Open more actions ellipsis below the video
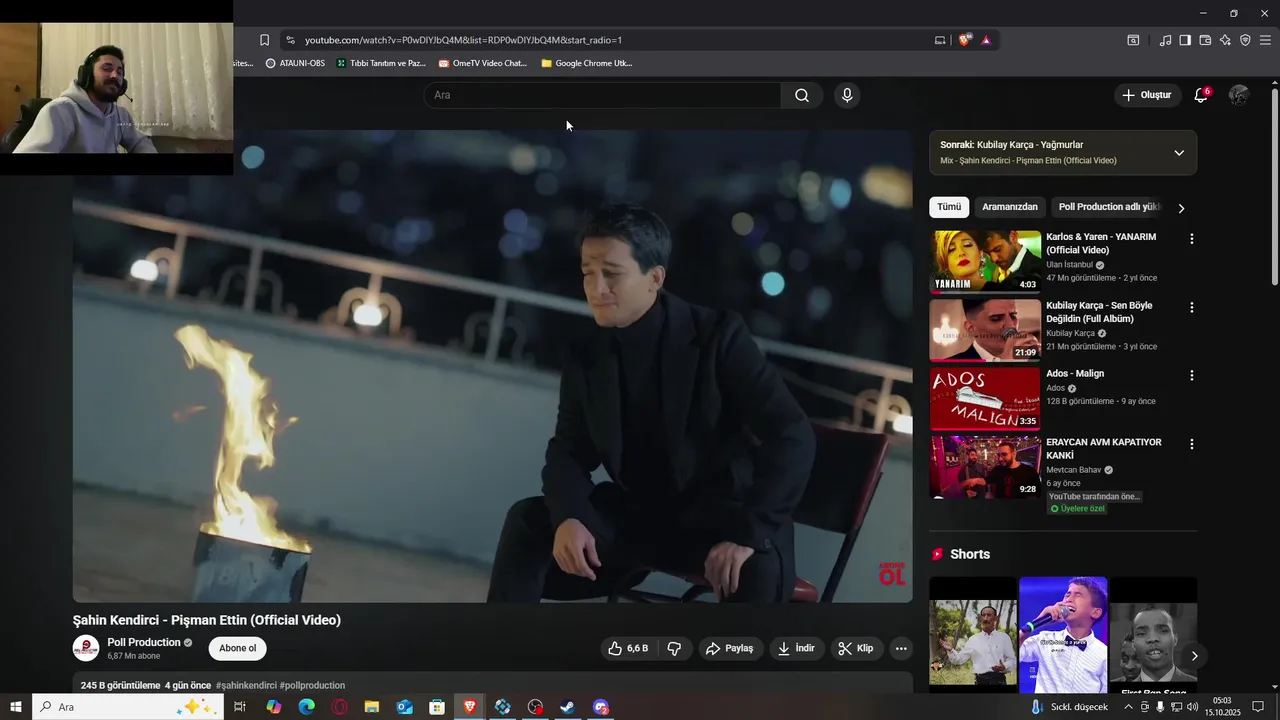The image size is (1280, 720). (901, 648)
